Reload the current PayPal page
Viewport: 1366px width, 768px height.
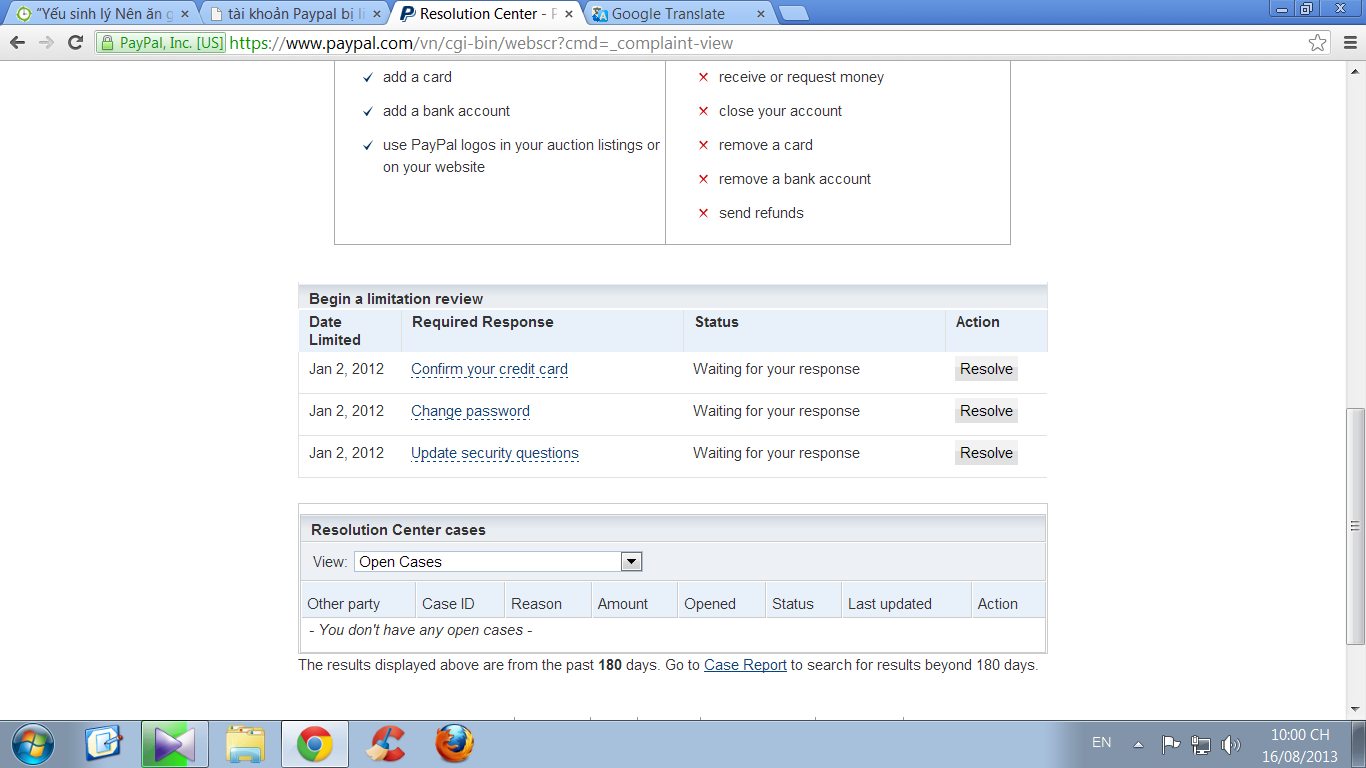75,43
